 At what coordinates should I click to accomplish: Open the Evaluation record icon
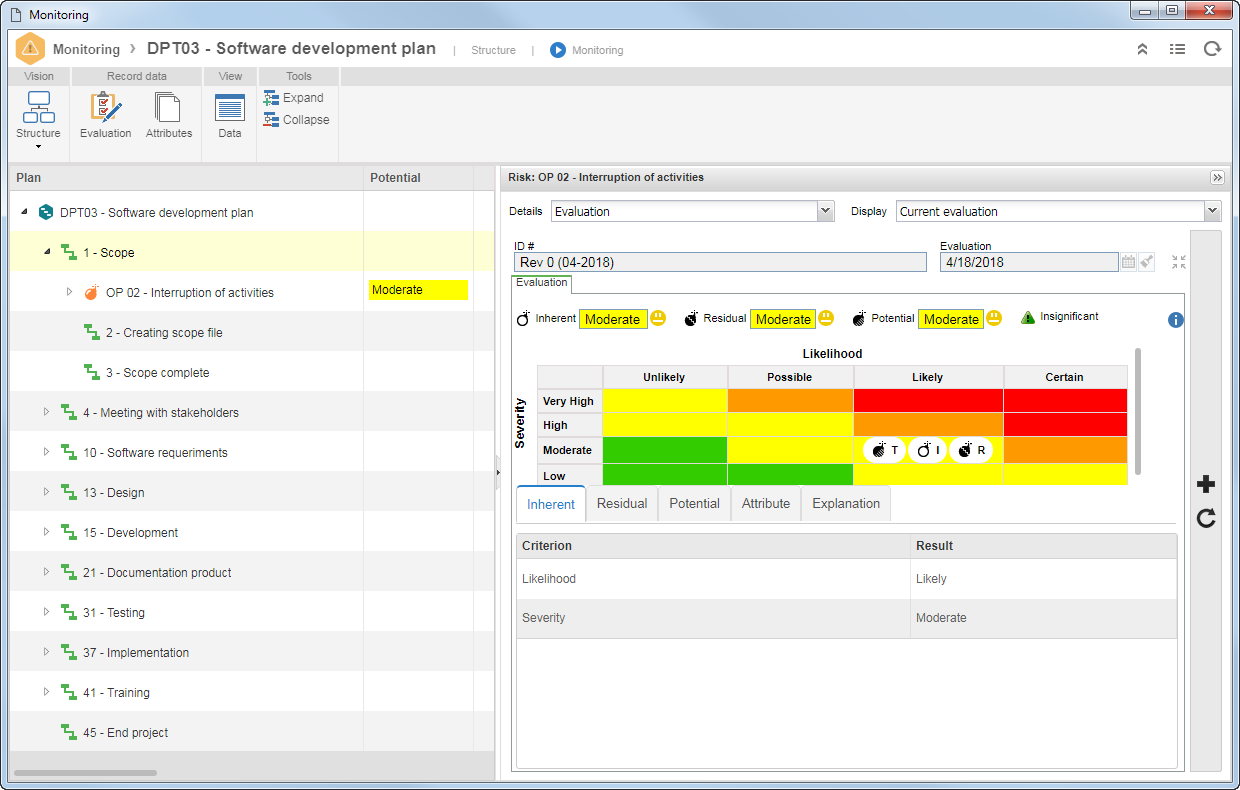[x=105, y=114]
